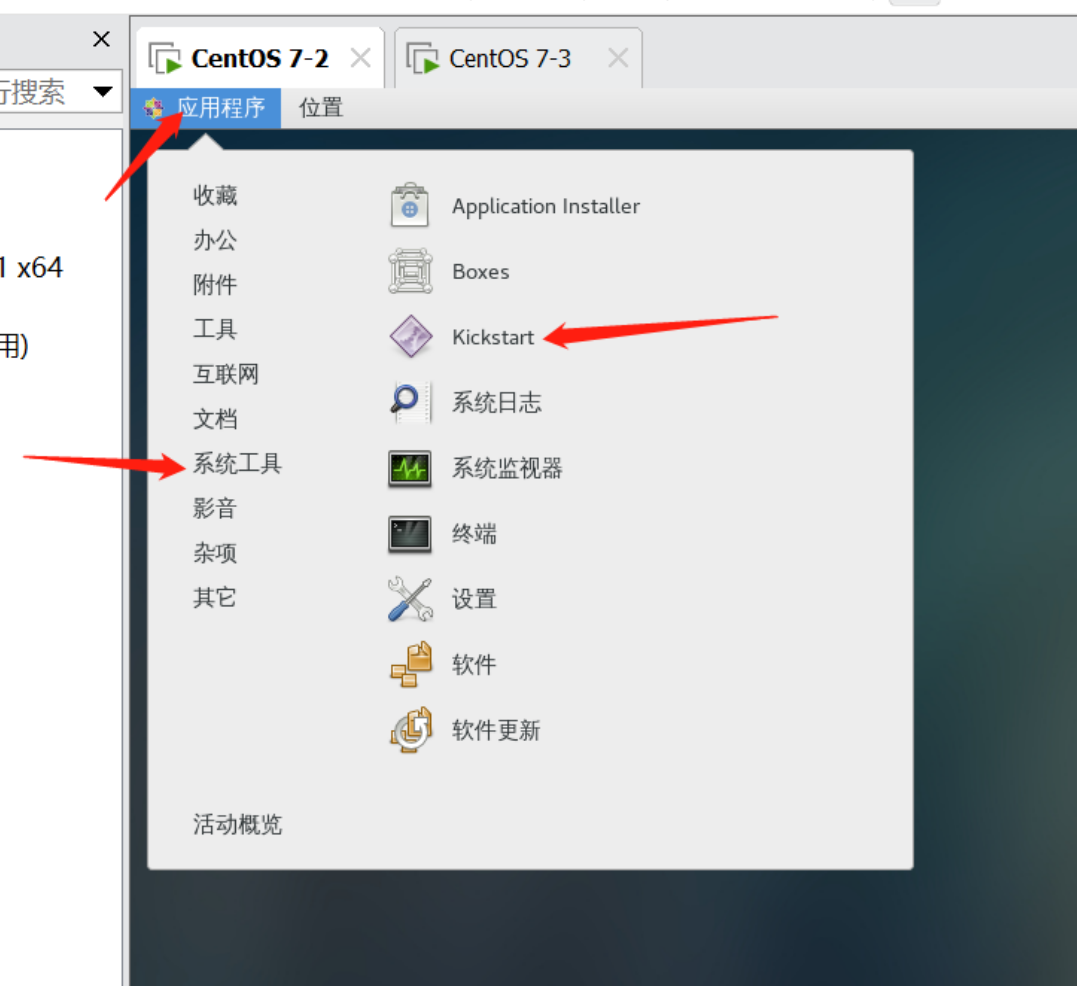
Task: Click the CentOS 7-3 VM tab icon
Action: click(x=422, y=58)
